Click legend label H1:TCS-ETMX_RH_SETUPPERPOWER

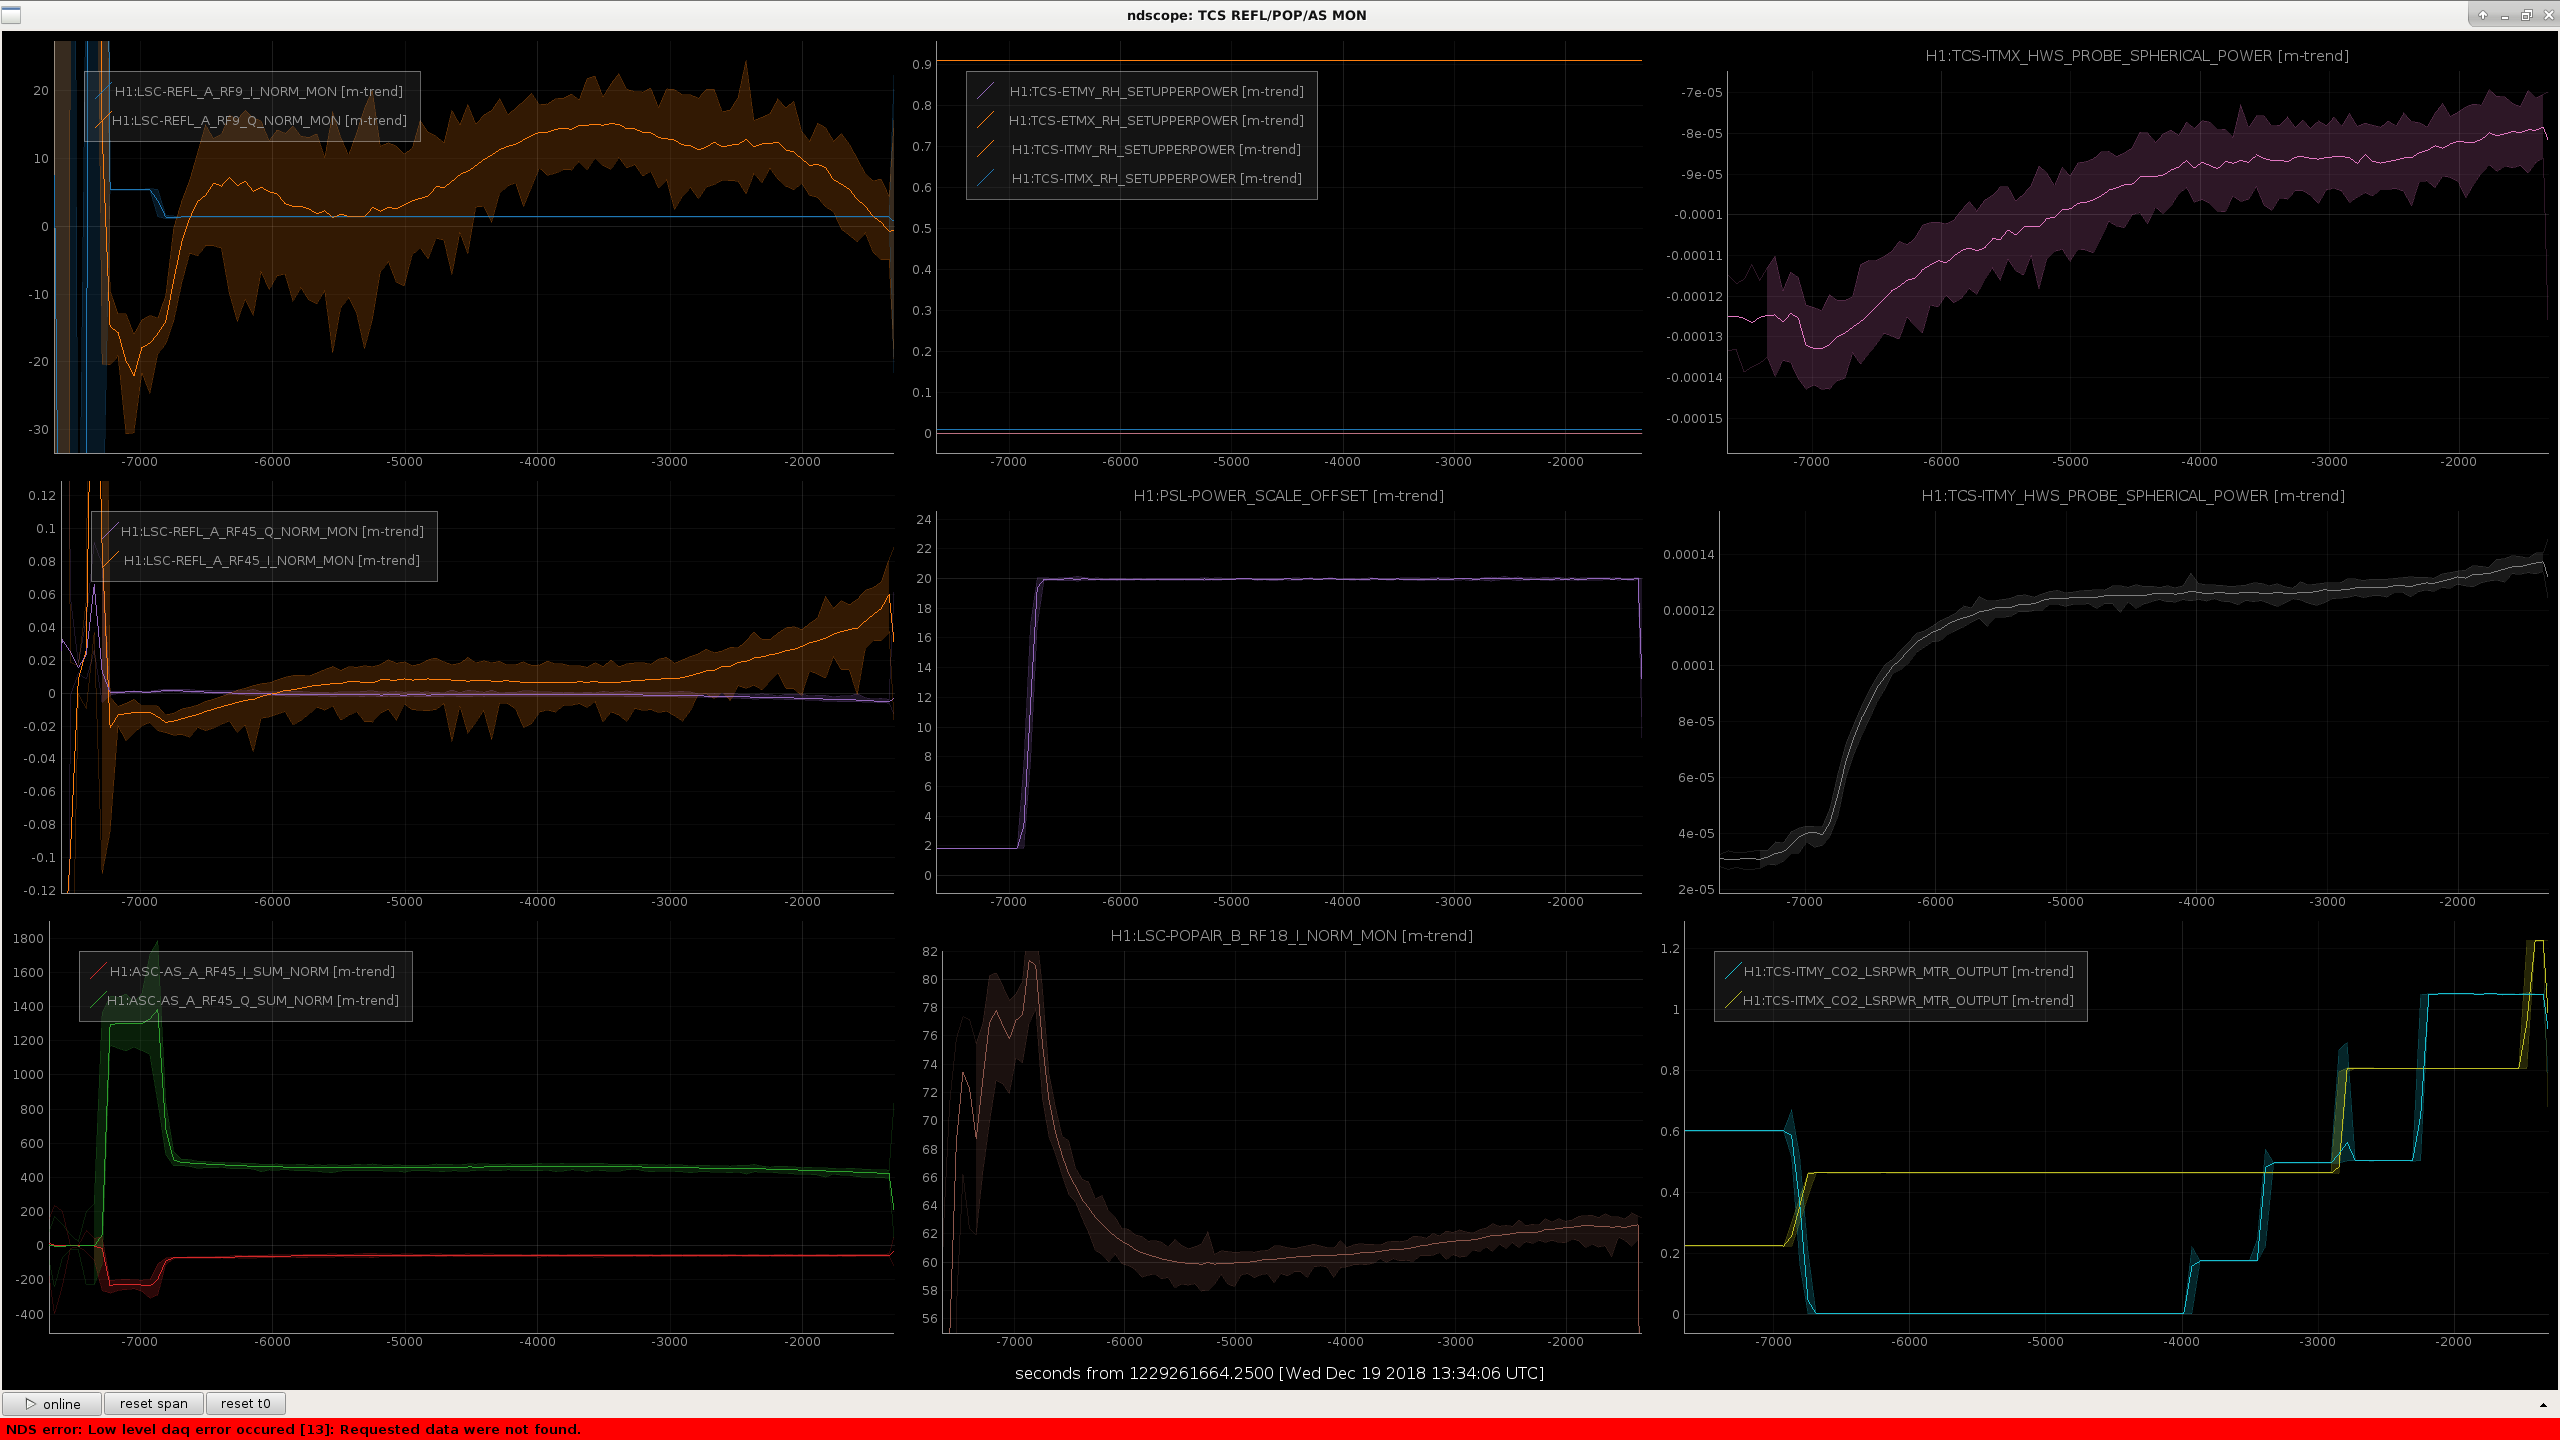(1156, 120)
